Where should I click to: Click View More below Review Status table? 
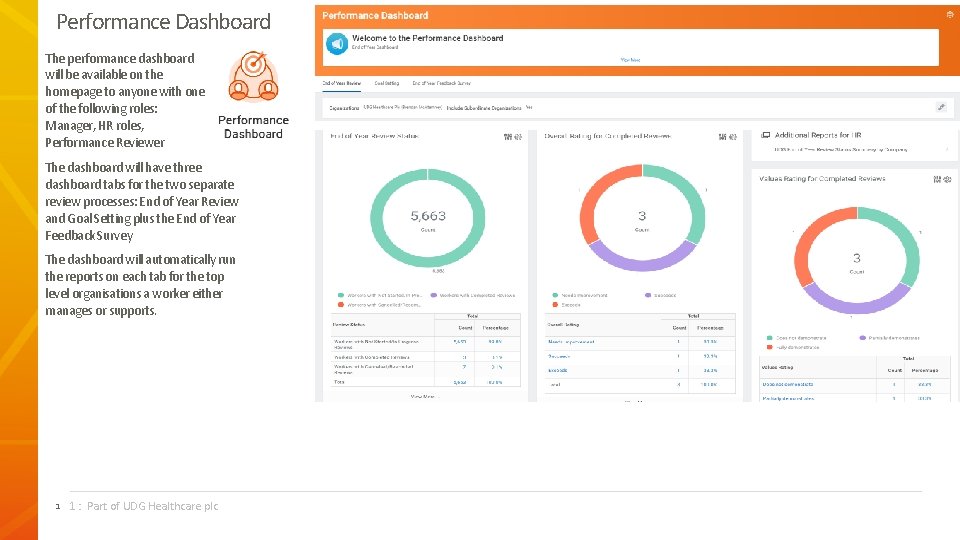click(422, 397)
